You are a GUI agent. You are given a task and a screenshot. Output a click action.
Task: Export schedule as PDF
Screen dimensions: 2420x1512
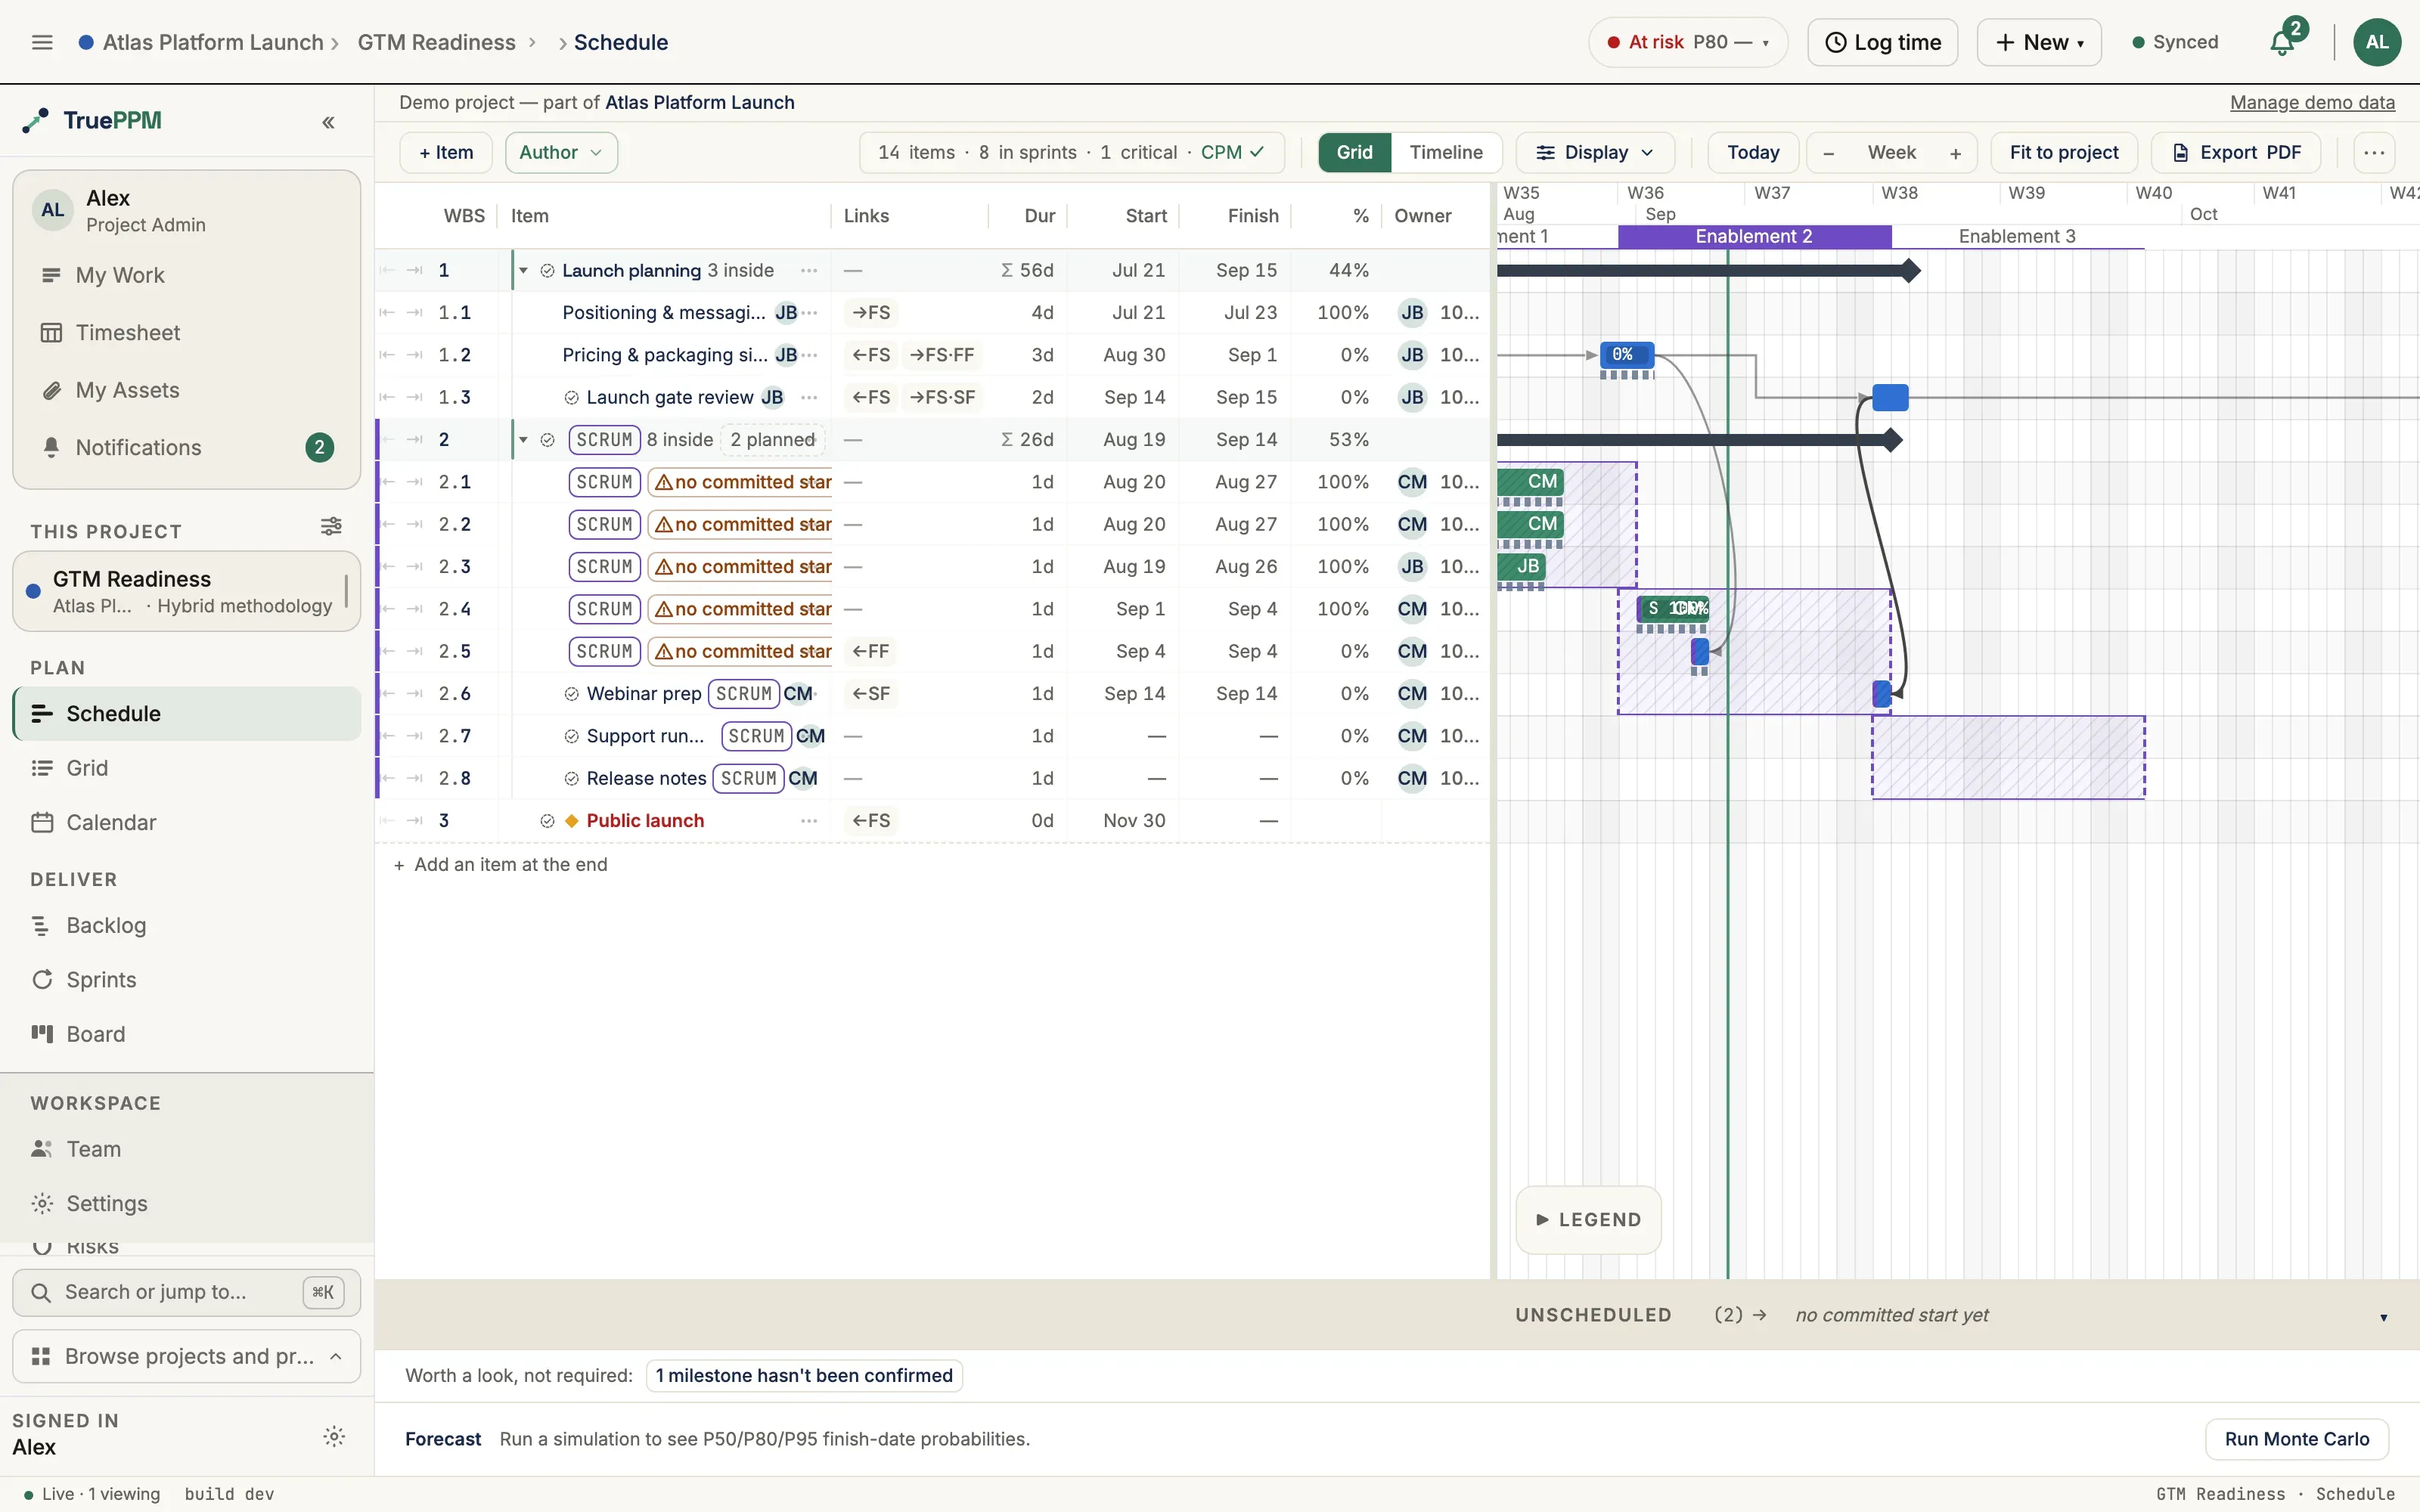tap(2236, 153)
